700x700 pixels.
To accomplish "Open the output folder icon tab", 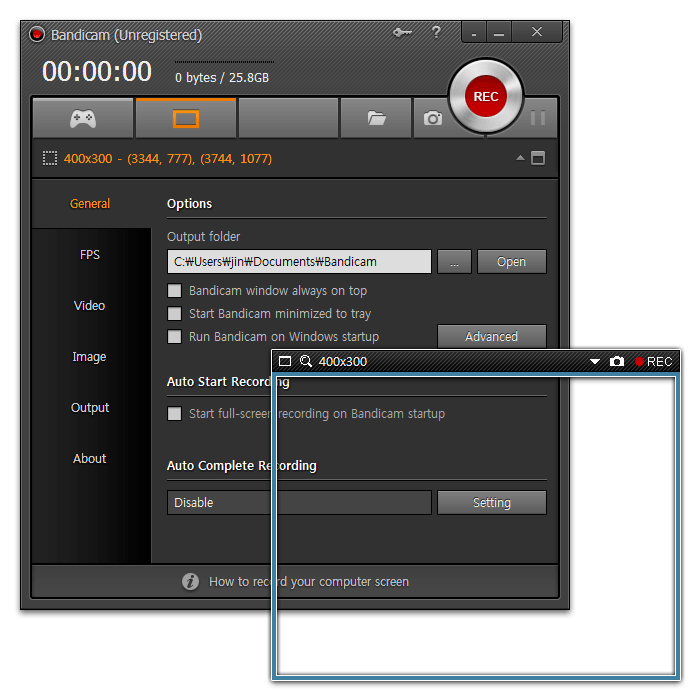I will pos(376,118).
